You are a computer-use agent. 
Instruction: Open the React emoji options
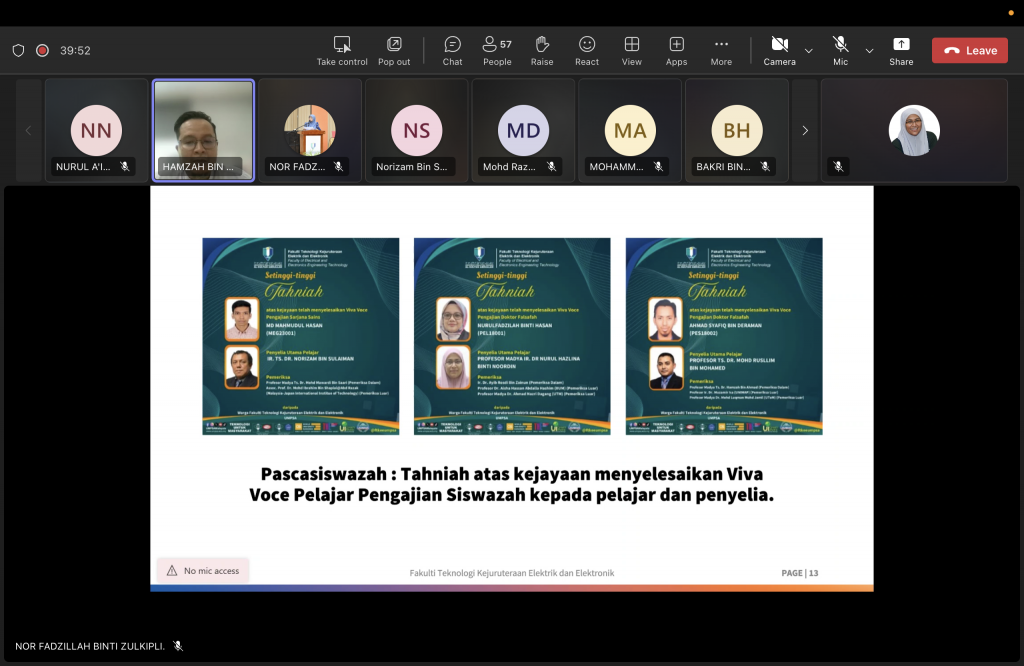click(x=586, y=50)
